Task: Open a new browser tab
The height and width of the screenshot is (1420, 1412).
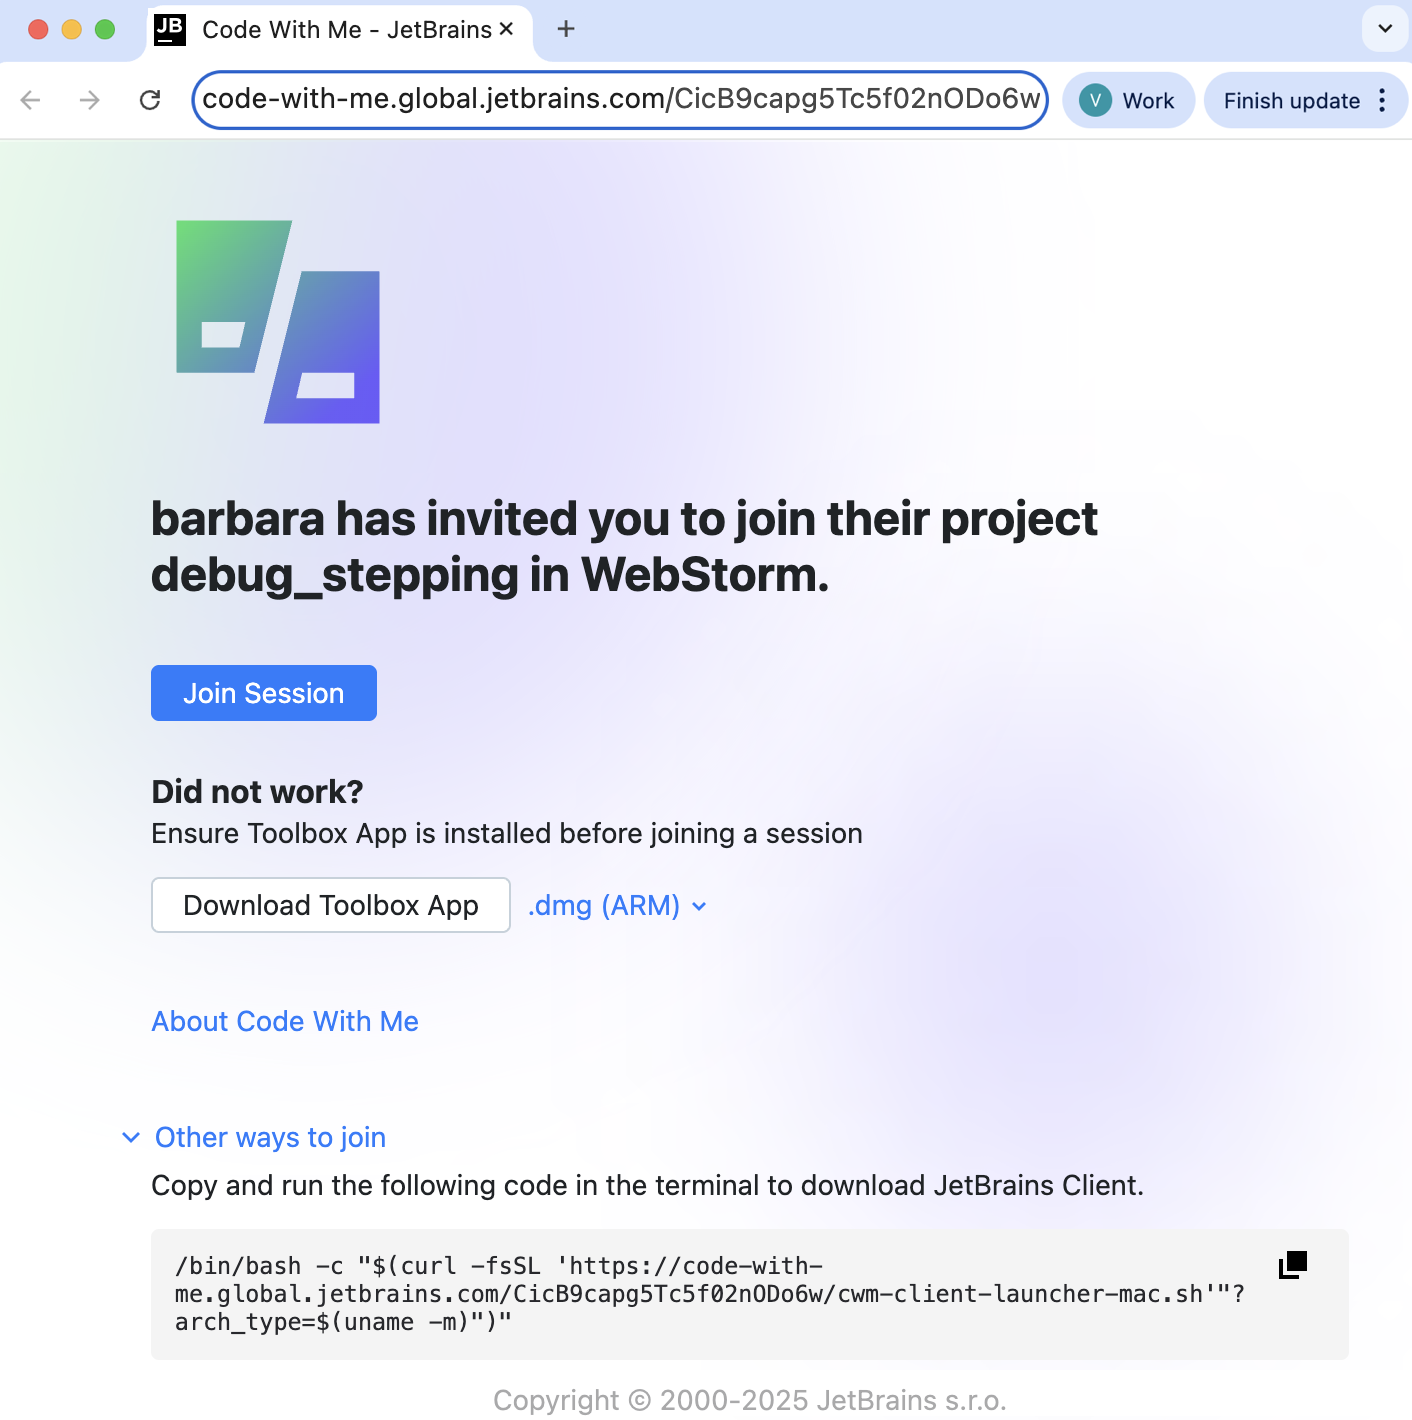Action: [565, 29]
